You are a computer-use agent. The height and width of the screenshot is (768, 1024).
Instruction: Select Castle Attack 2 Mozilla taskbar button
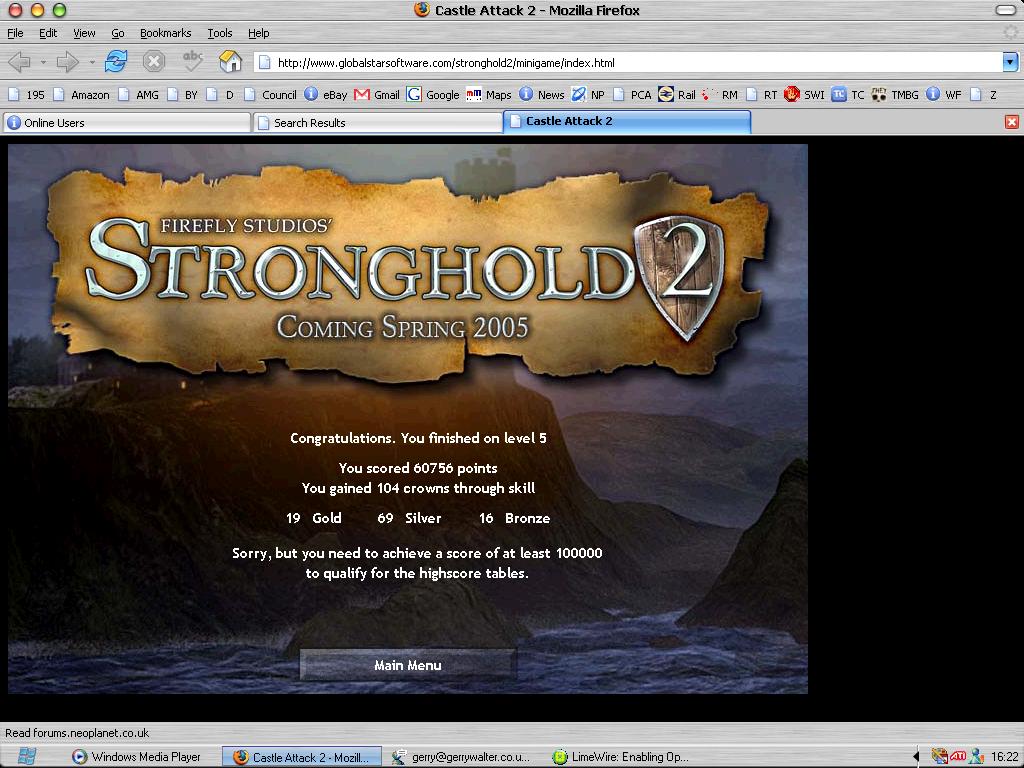pyautogui.click(x=302, y=757)
